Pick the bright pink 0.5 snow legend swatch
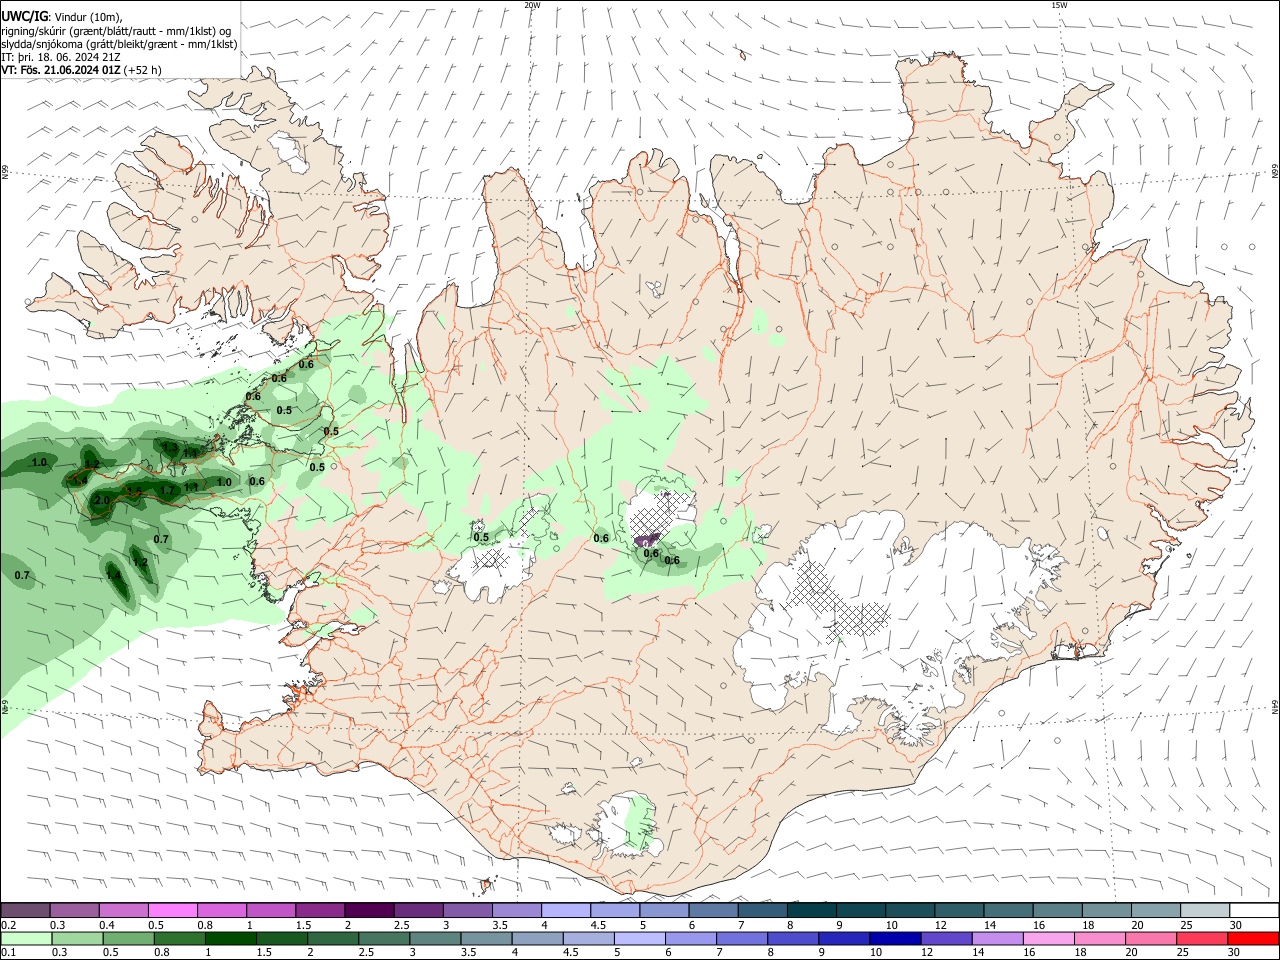The height and width of the screenshot is (960, 1280). click(x=172, y=910)
